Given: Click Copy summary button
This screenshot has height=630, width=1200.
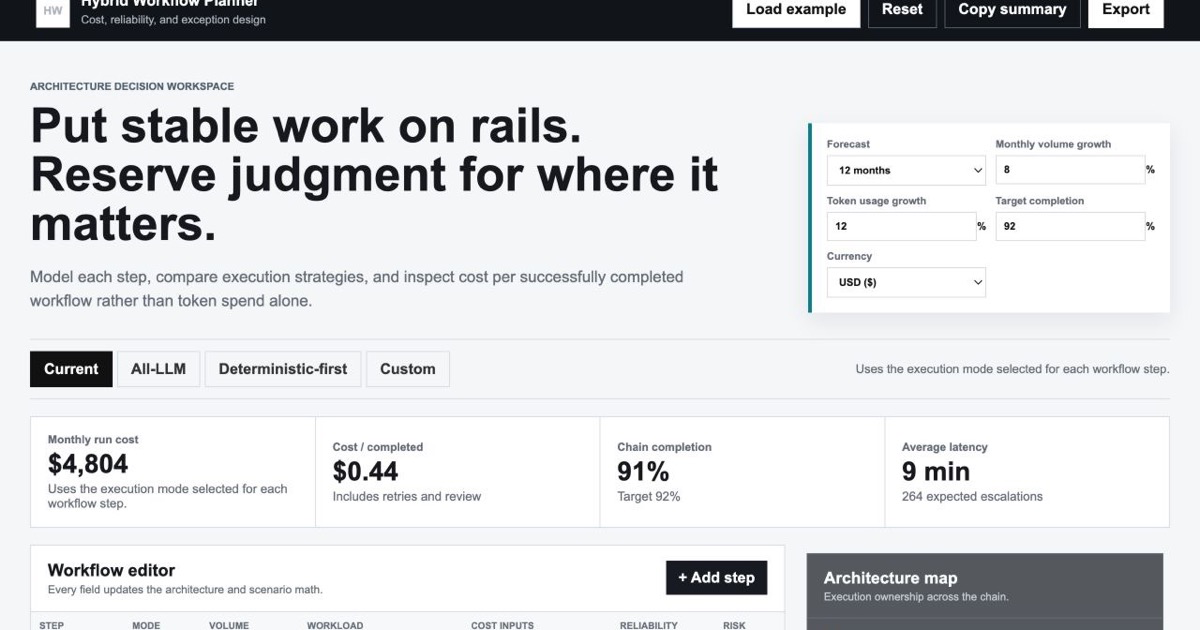Looking at the screenshot, I should [1012, 12].
